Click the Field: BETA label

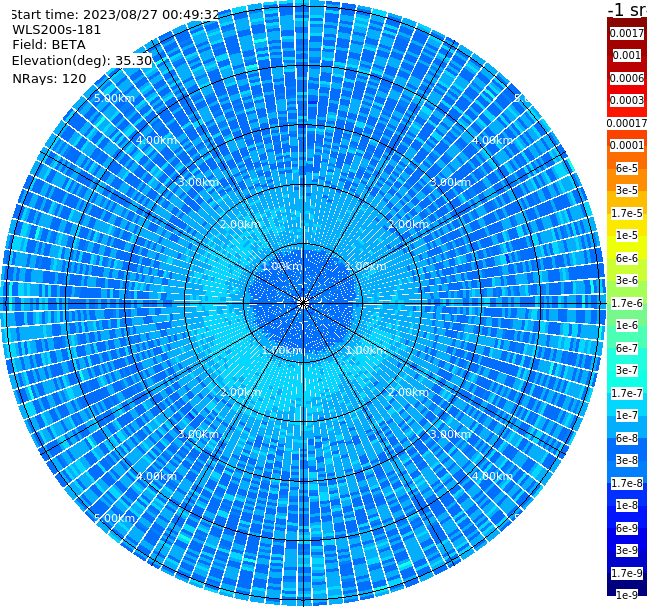(x=49, y=45)
